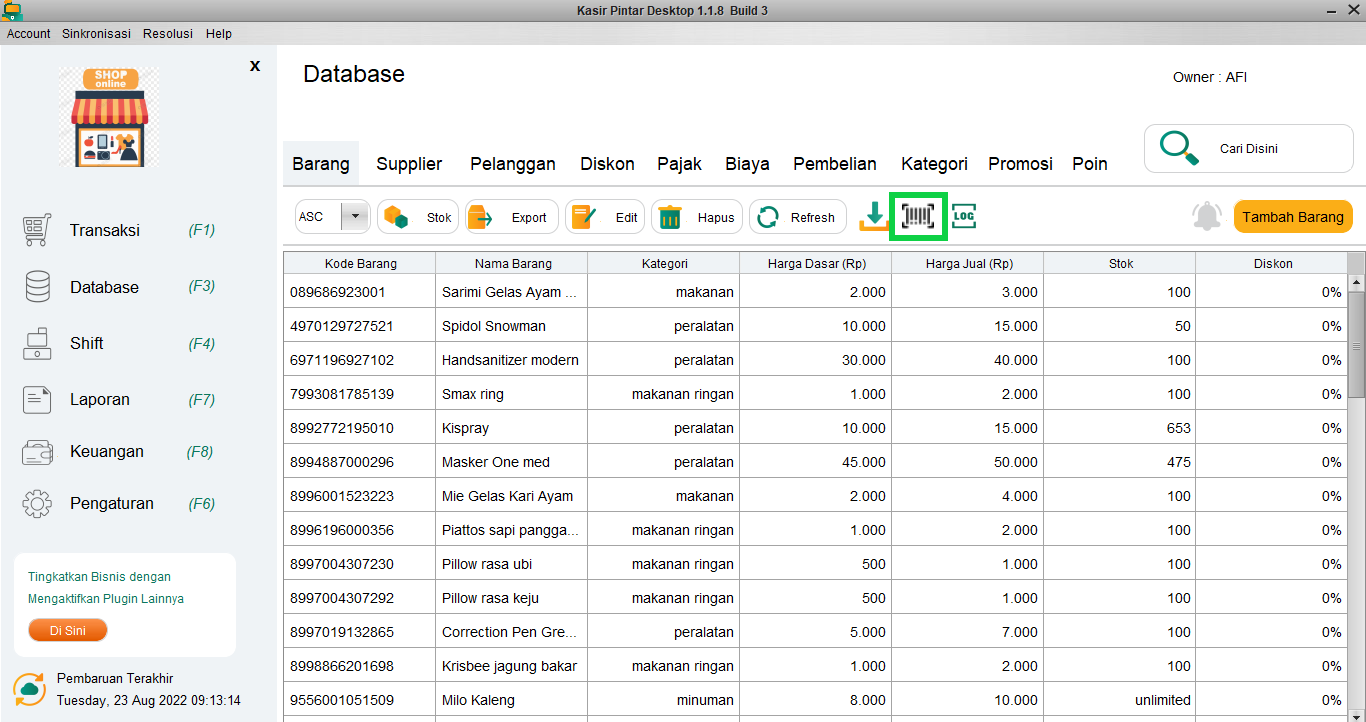Screen dimensions: 1366x722
Task: Click the Stok column header
Action: pos(1120,263)
